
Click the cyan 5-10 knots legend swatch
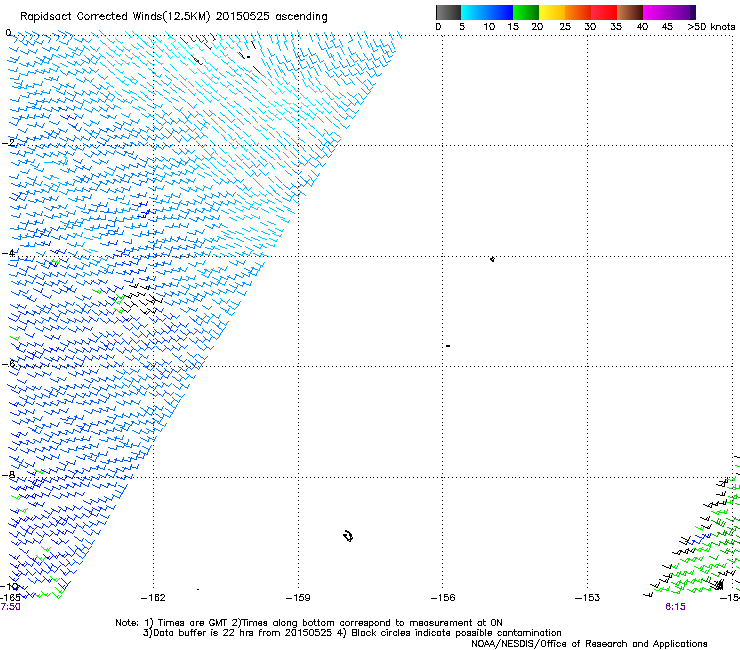pos(474,12)
